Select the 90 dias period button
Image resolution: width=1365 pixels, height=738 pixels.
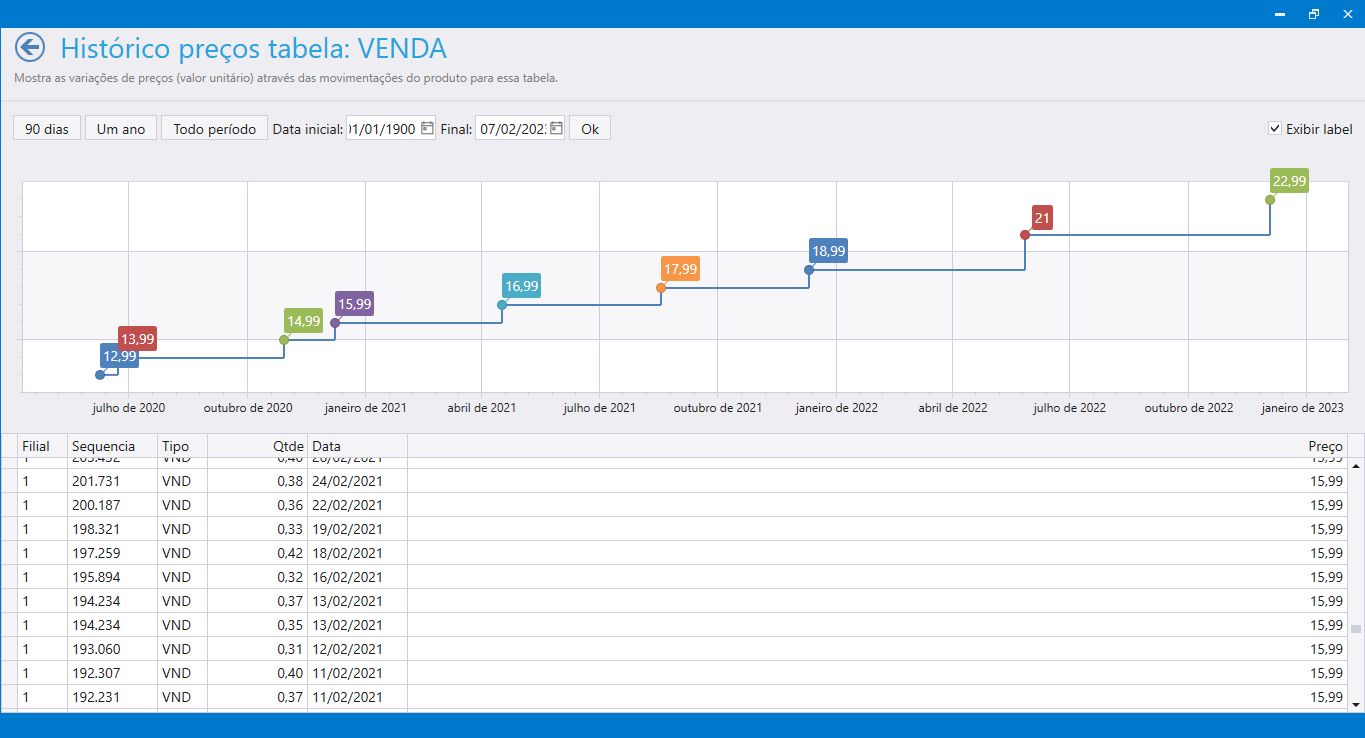[47, 129]
